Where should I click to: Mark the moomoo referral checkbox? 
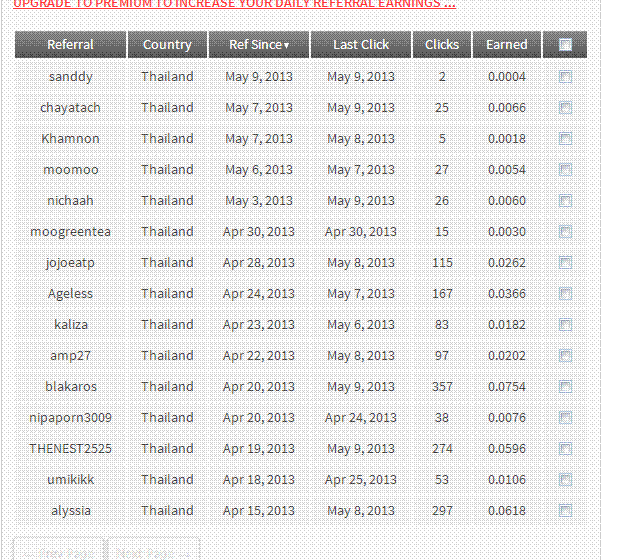(x=565, y=170)
